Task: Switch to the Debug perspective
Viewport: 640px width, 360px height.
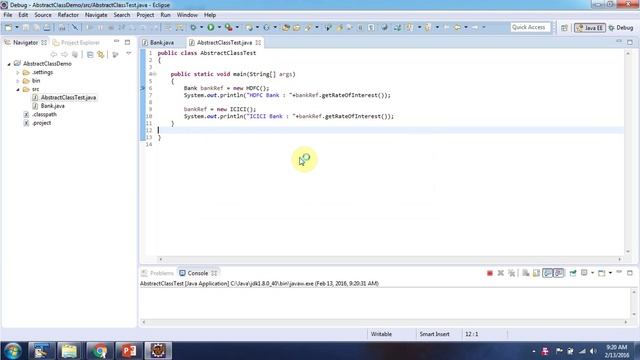Action: tap(621, 28)
